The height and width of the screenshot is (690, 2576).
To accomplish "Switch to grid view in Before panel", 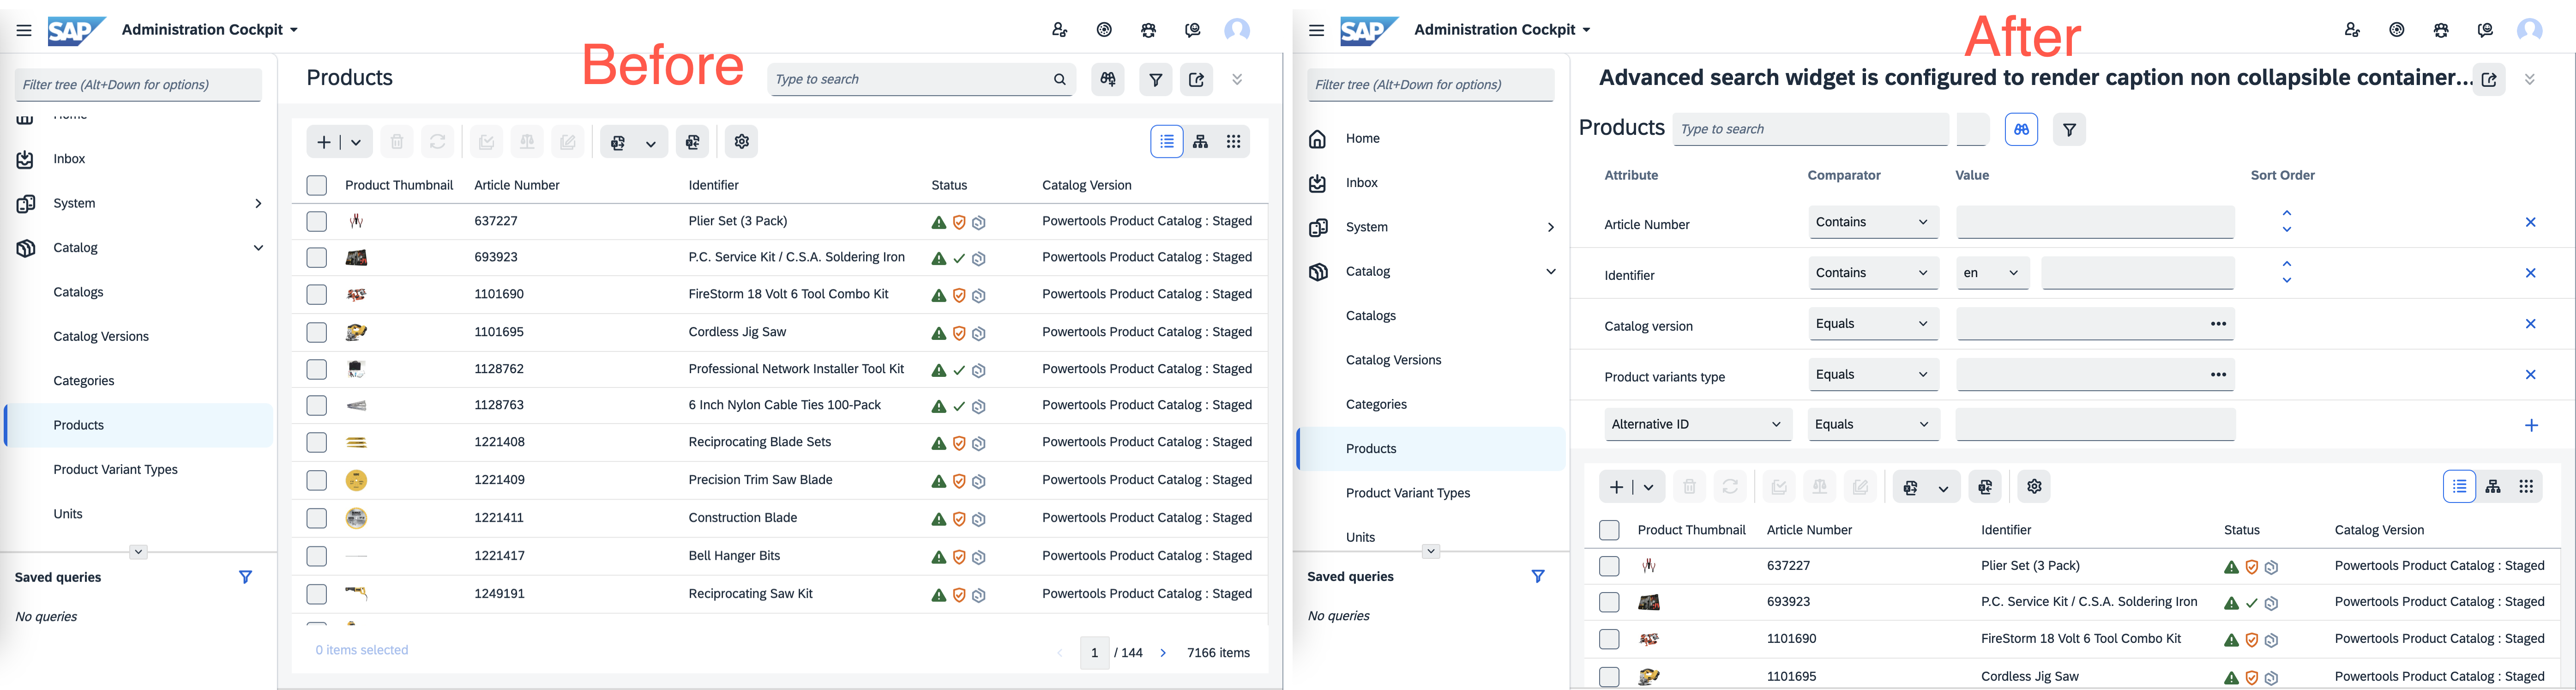I will [x=1234, y=142].
